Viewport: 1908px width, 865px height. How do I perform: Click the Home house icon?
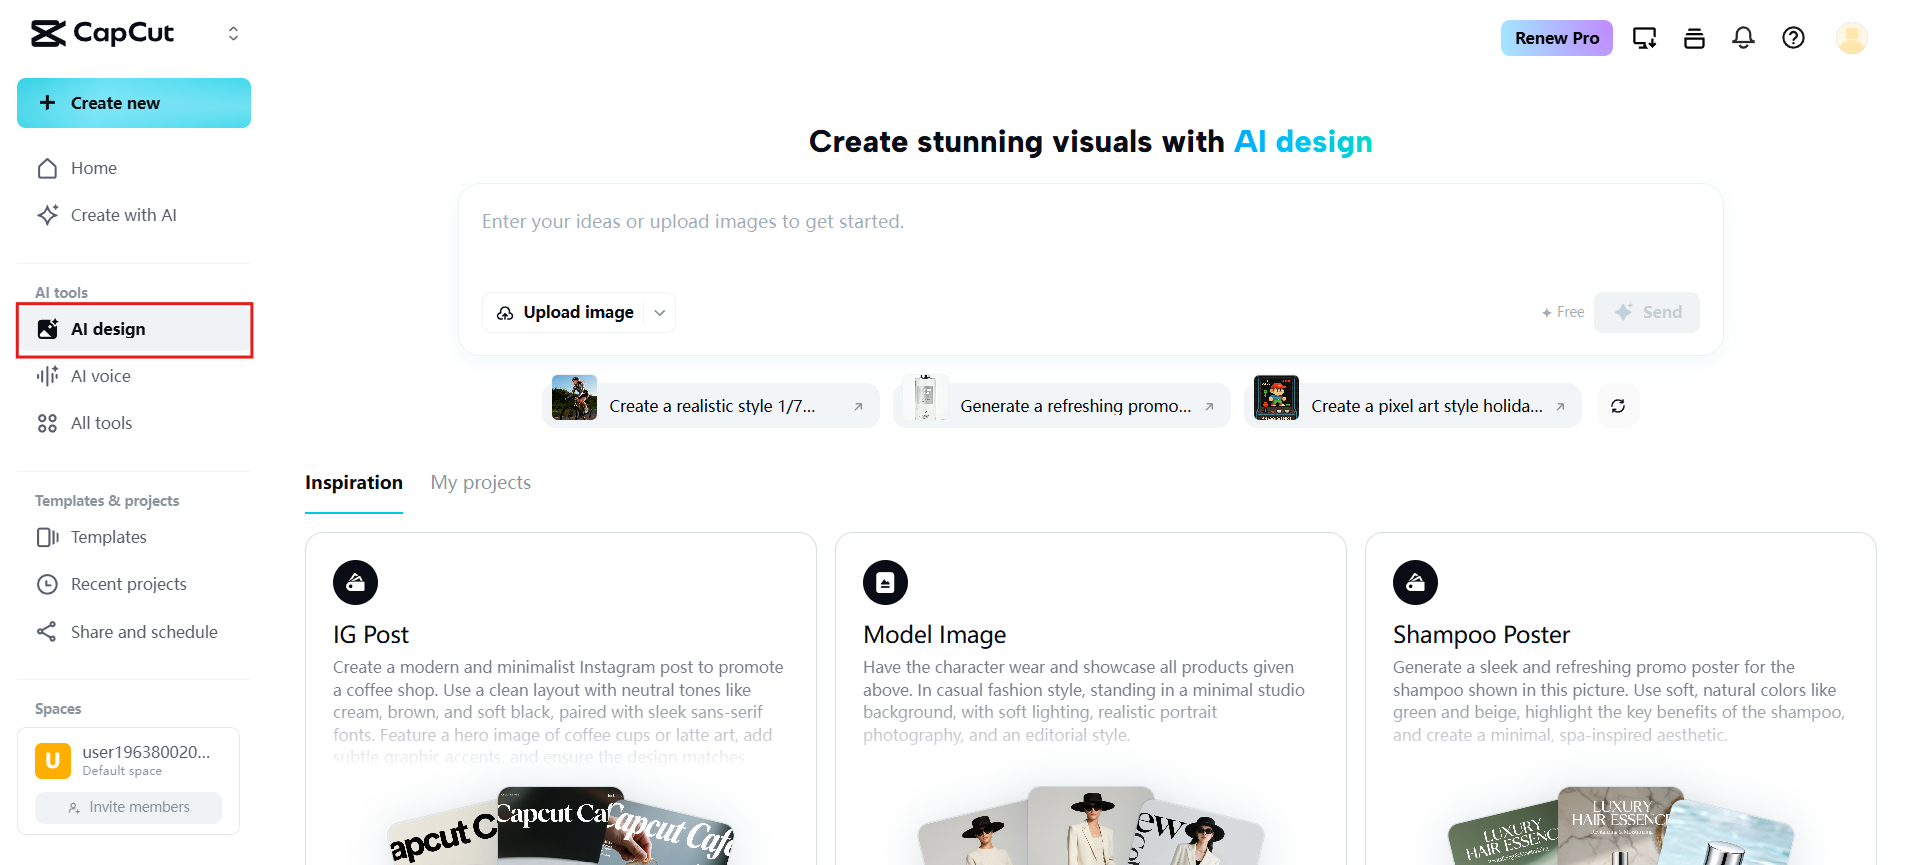47,168
